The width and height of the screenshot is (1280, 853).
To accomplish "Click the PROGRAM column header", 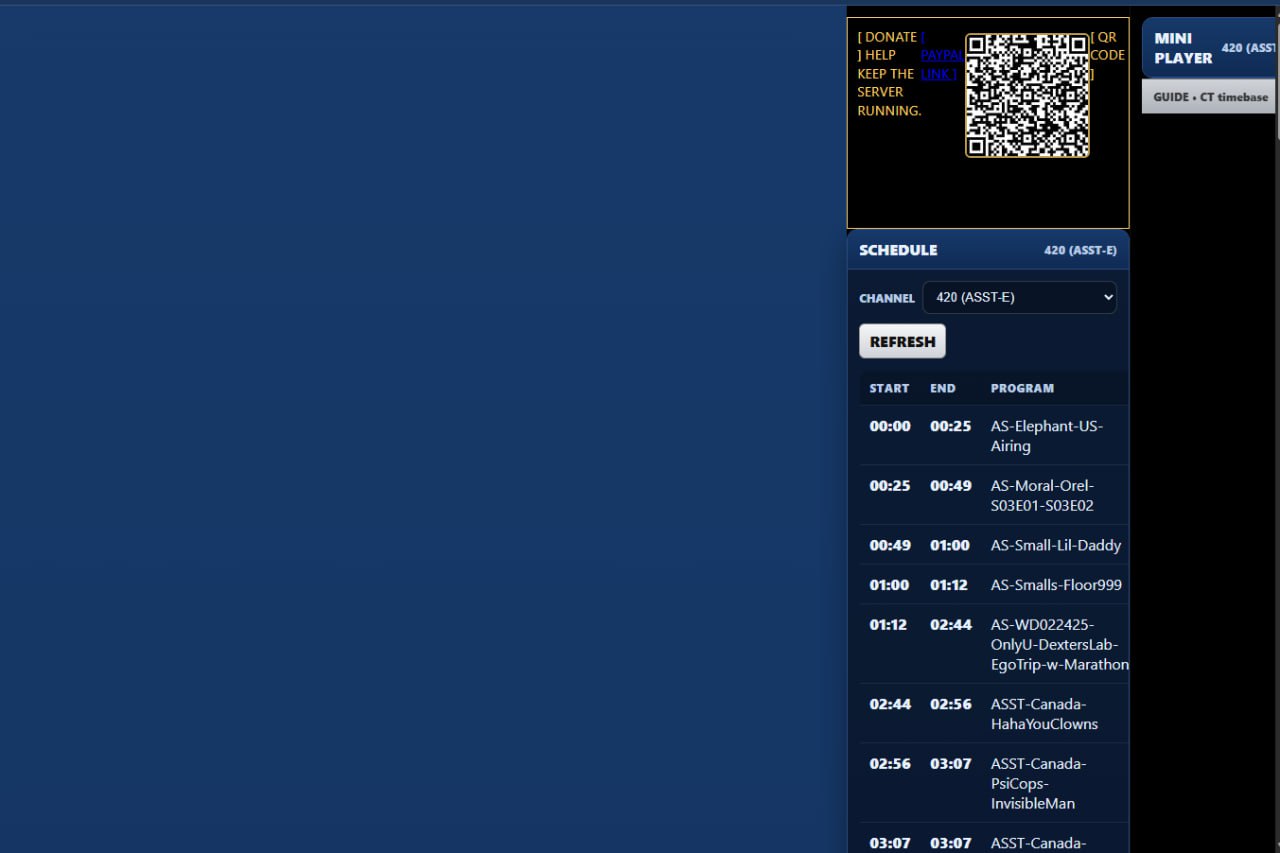I will [x=1022, y=388].
